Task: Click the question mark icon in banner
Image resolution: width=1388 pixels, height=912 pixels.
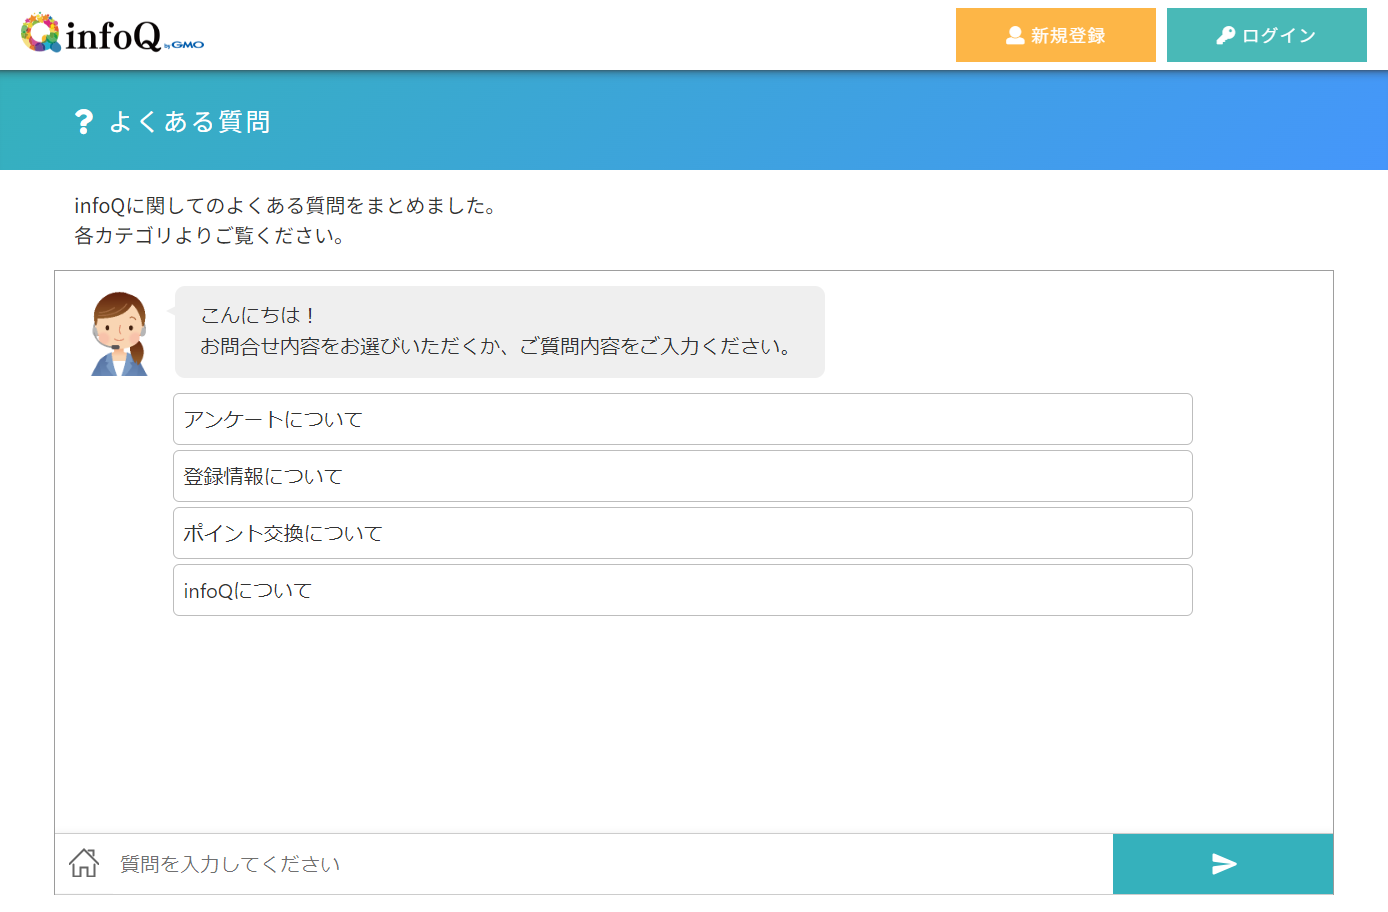Action: click(x=84, y=122)
